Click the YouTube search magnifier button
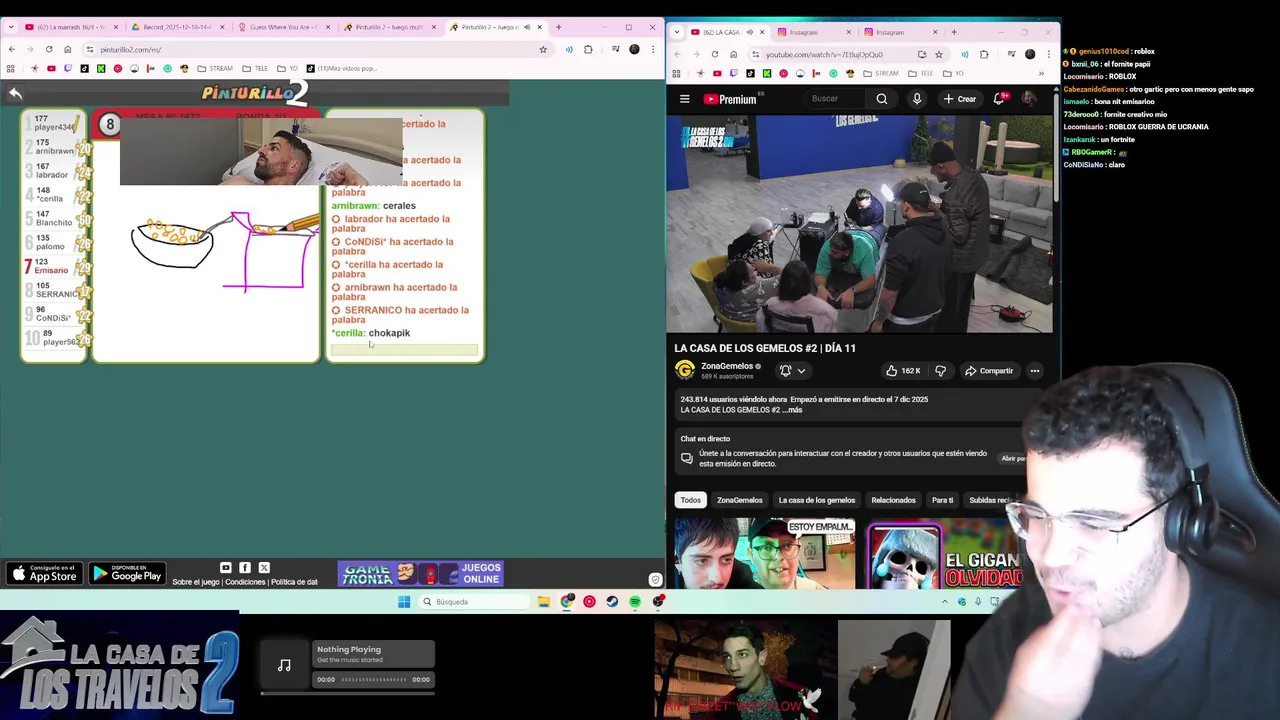Image resolution: width=1280 pixels, height=720 pixels. [882, 99]
